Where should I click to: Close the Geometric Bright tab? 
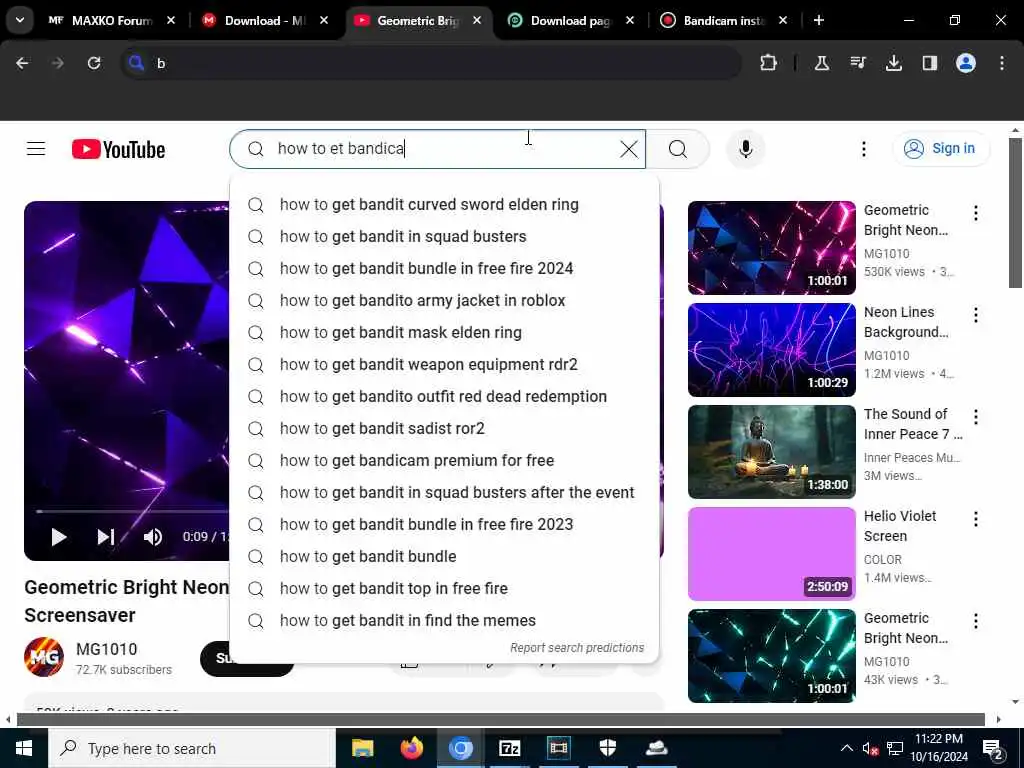(477, 20)
